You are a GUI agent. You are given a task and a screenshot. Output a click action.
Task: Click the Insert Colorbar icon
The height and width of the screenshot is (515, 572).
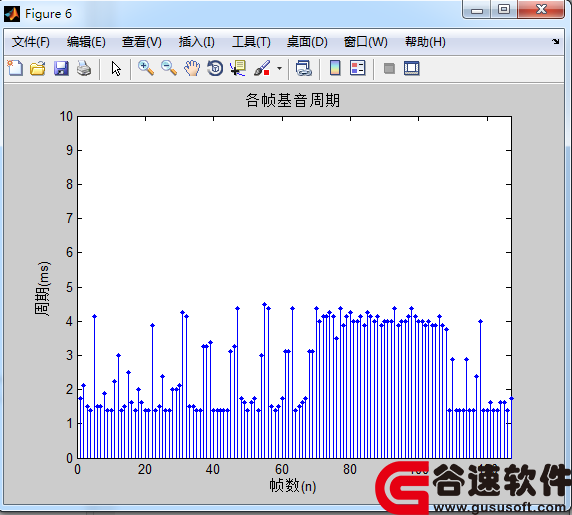(x=335, y=68)
